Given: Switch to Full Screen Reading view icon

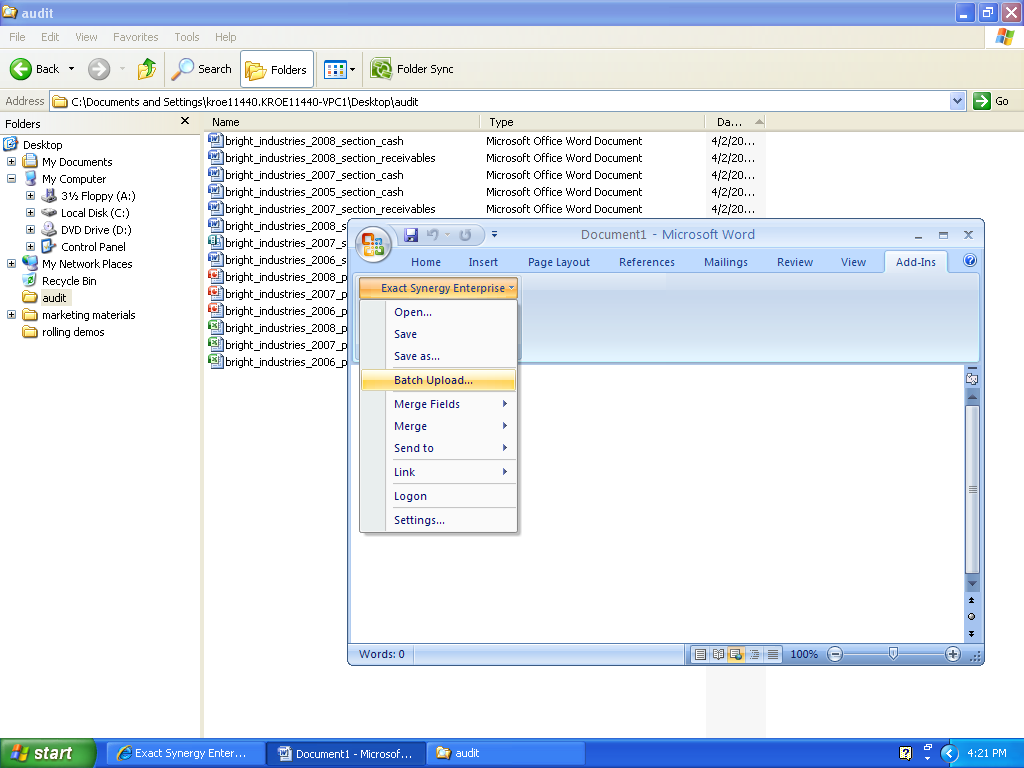Looking at the screenshot, I should coord(718,654).
